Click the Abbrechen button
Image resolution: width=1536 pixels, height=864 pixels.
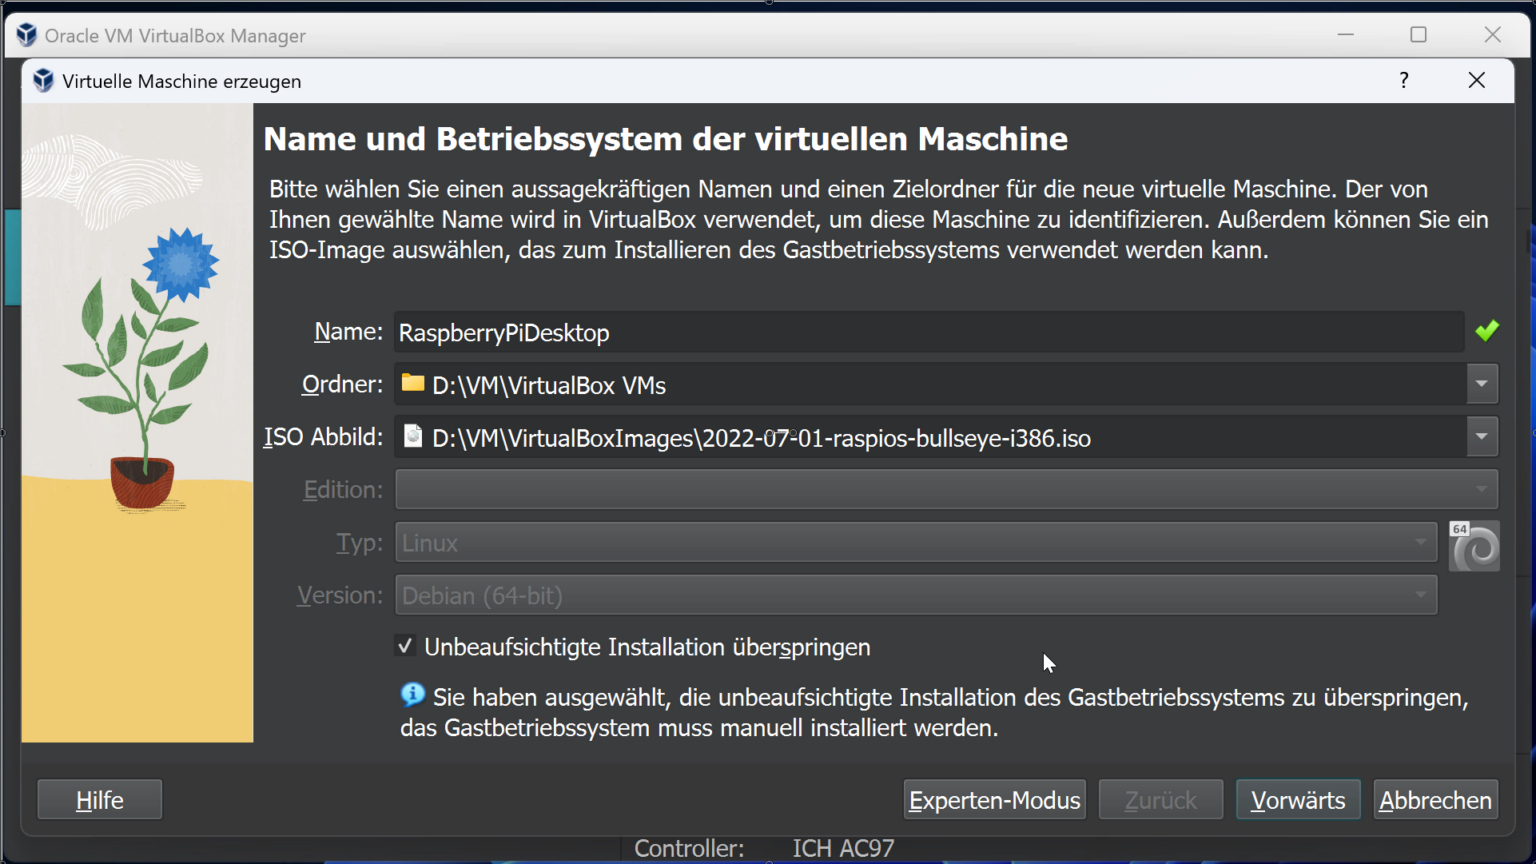(1435, 800)
